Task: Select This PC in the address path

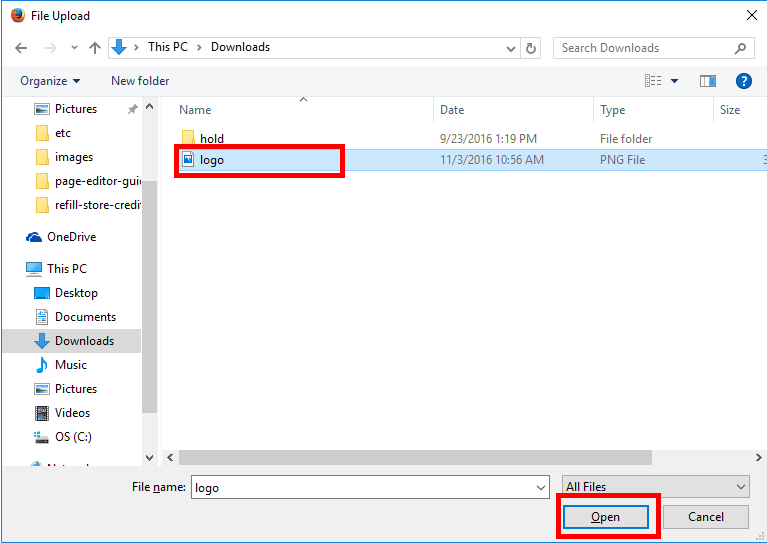Action: [168, 47]
